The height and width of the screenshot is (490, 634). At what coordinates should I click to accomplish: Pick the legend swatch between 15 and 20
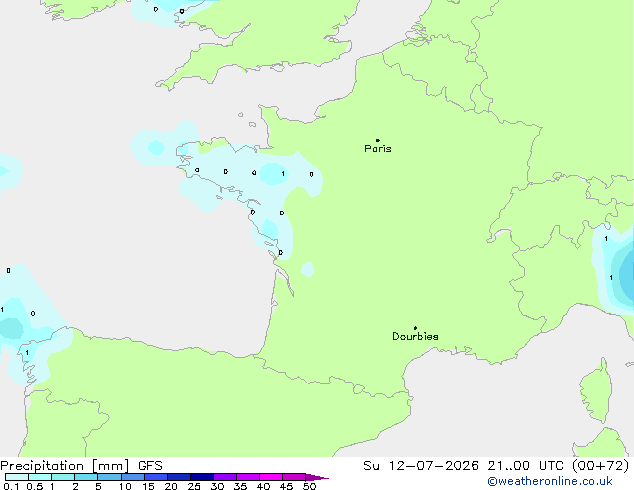click(156, 477)
